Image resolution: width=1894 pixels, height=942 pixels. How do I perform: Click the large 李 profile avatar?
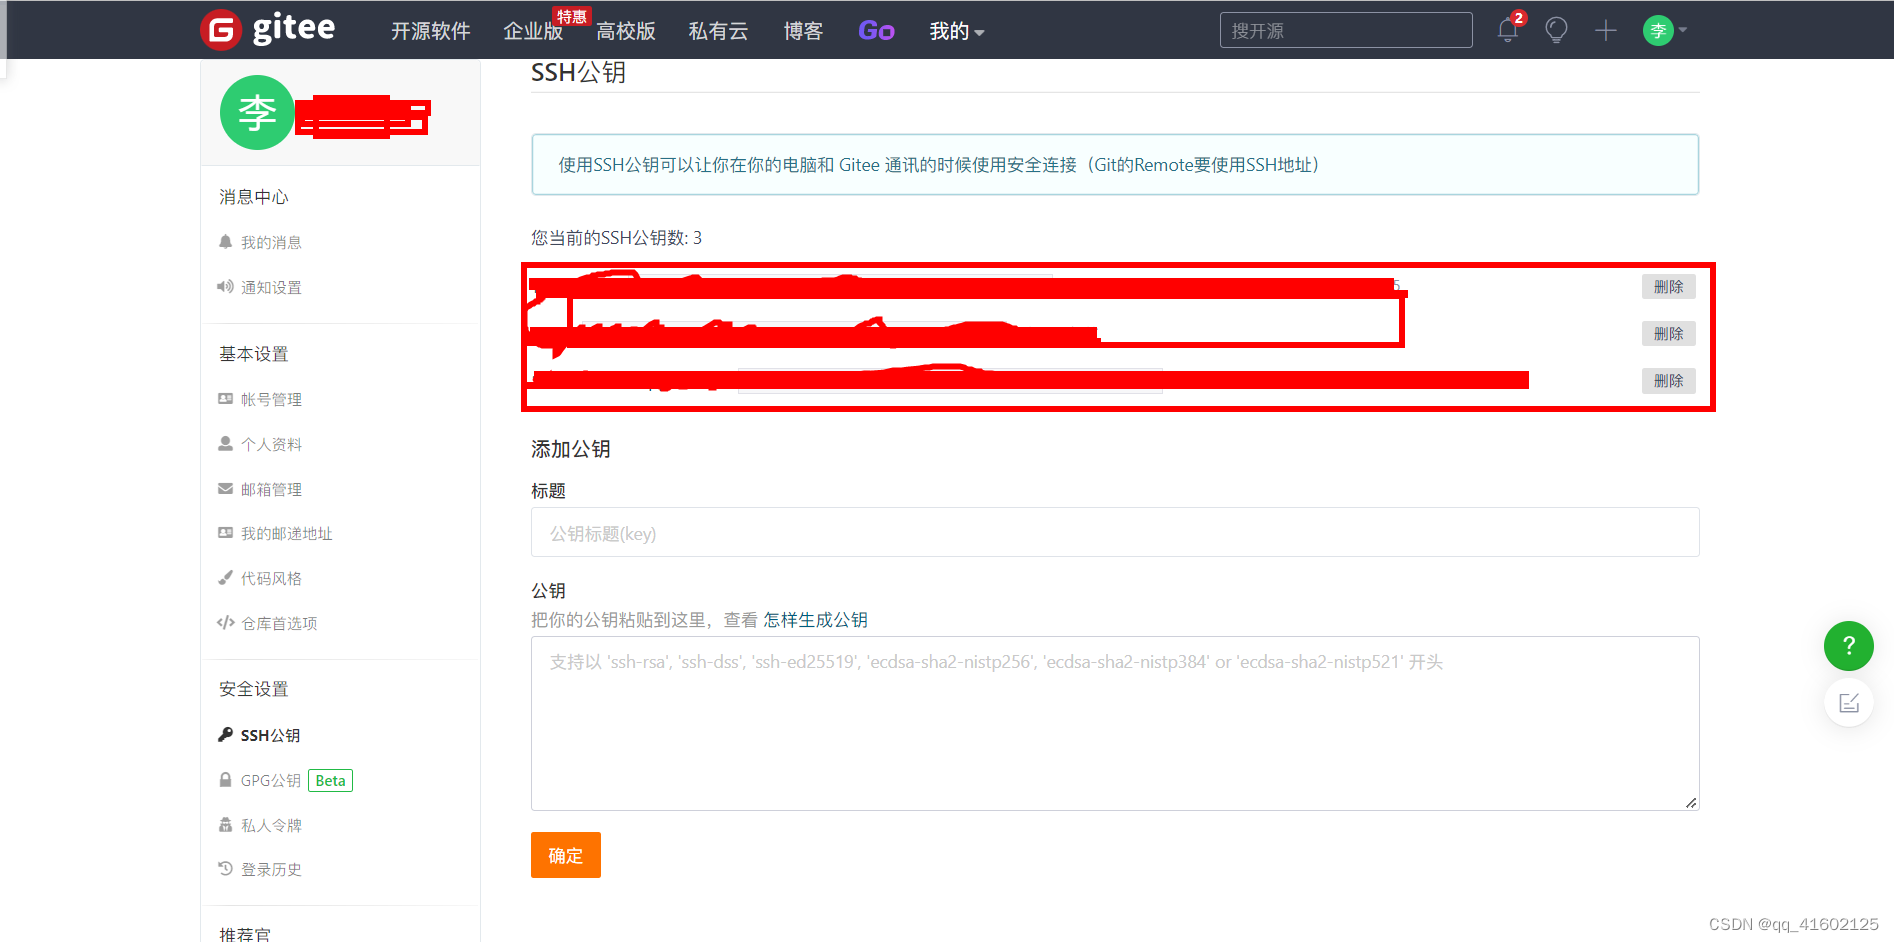tap(257, 112)
